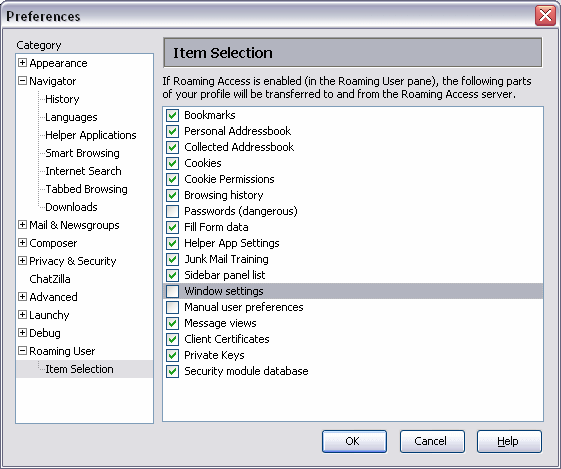Expand the Privacy & Security category
Viewport: 561px width, 469px height.
pyautogui.click(x=22, y=260)
